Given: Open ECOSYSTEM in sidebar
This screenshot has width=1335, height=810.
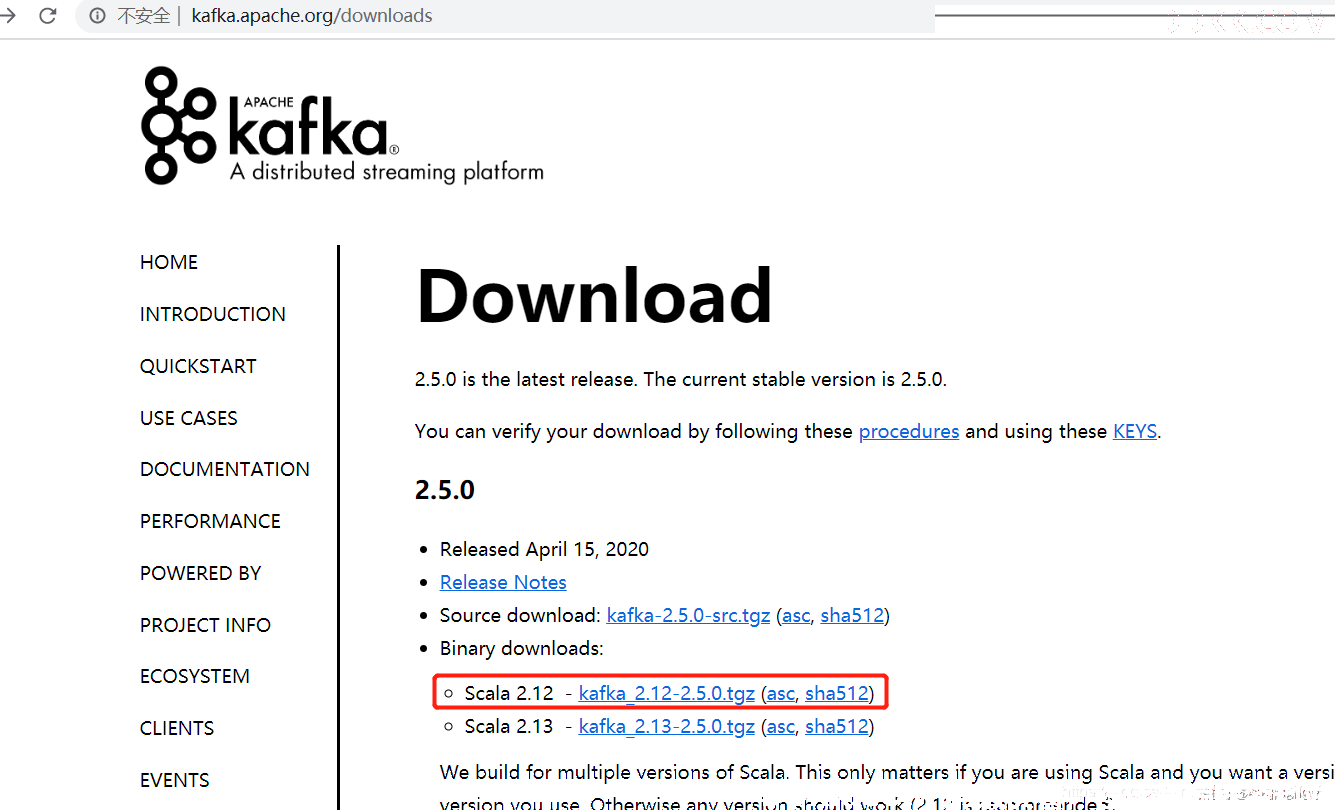Looking at the screenshot, I should 195,676.
